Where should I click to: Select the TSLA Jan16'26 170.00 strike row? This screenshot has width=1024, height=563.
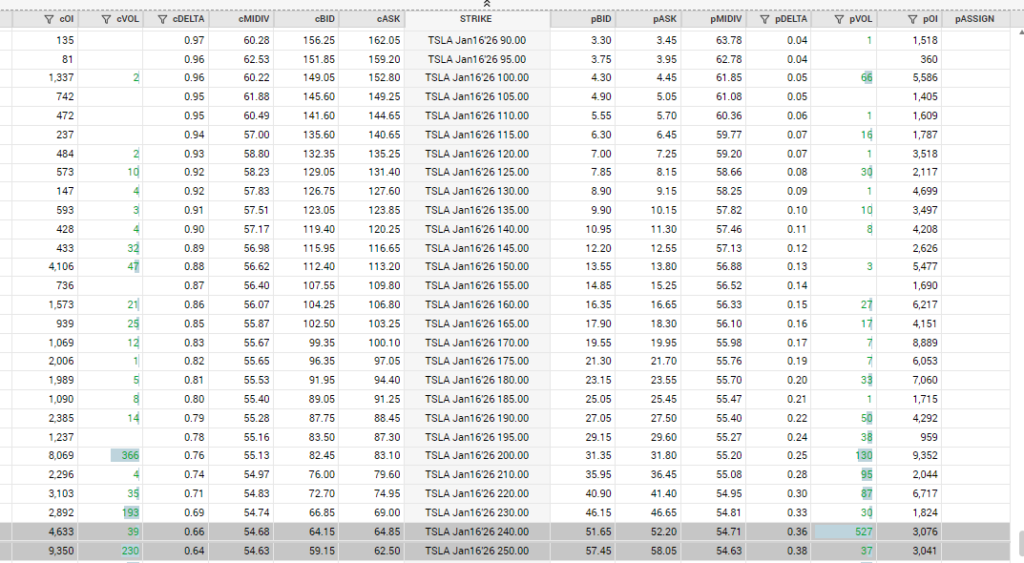(477, 342)
